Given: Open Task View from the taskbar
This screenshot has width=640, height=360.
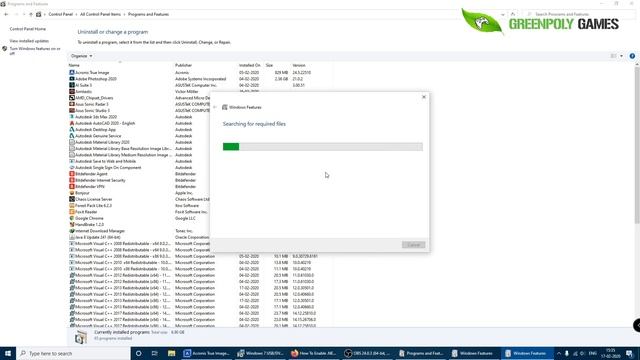Looking at the screenshot, I should click(x=155, y=353).
